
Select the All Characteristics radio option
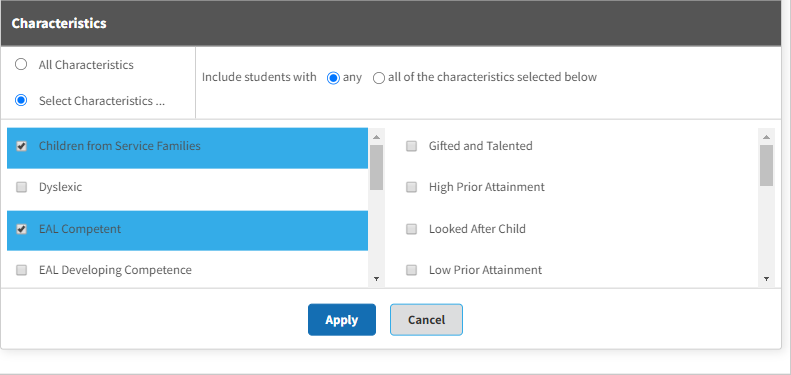point(21,65)
